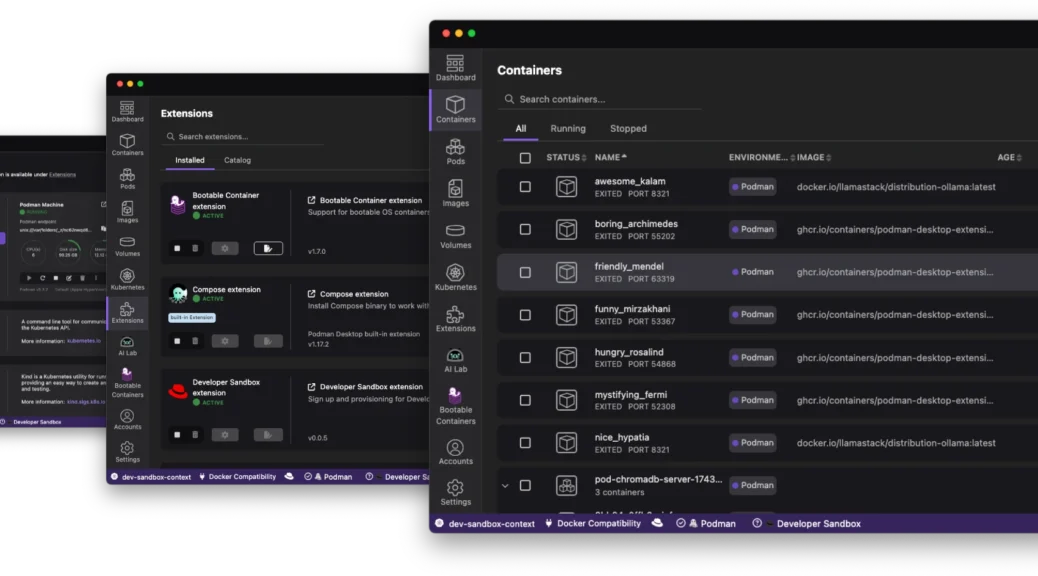Switch to the Stopped containers tab
Screen dimensions: 1038x576
628,129
